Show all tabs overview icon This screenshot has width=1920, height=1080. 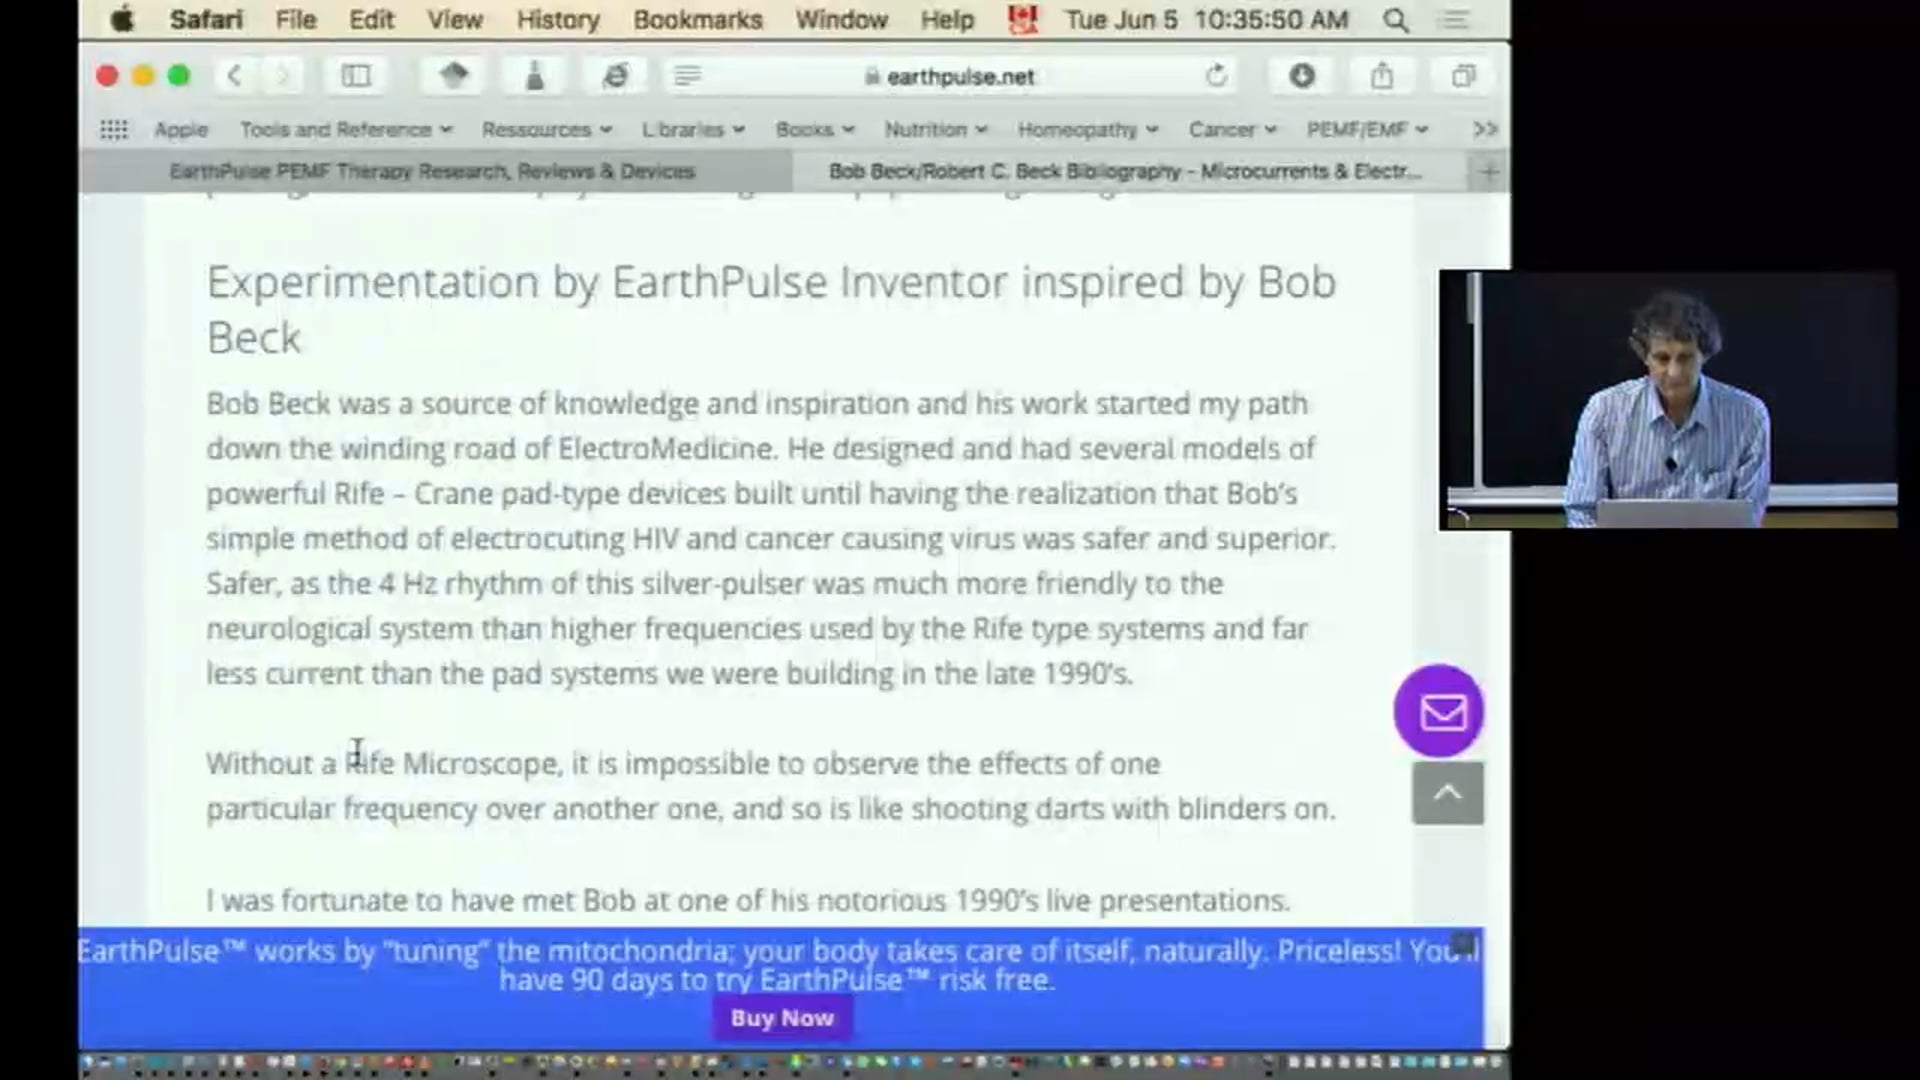pos(1463,76)
